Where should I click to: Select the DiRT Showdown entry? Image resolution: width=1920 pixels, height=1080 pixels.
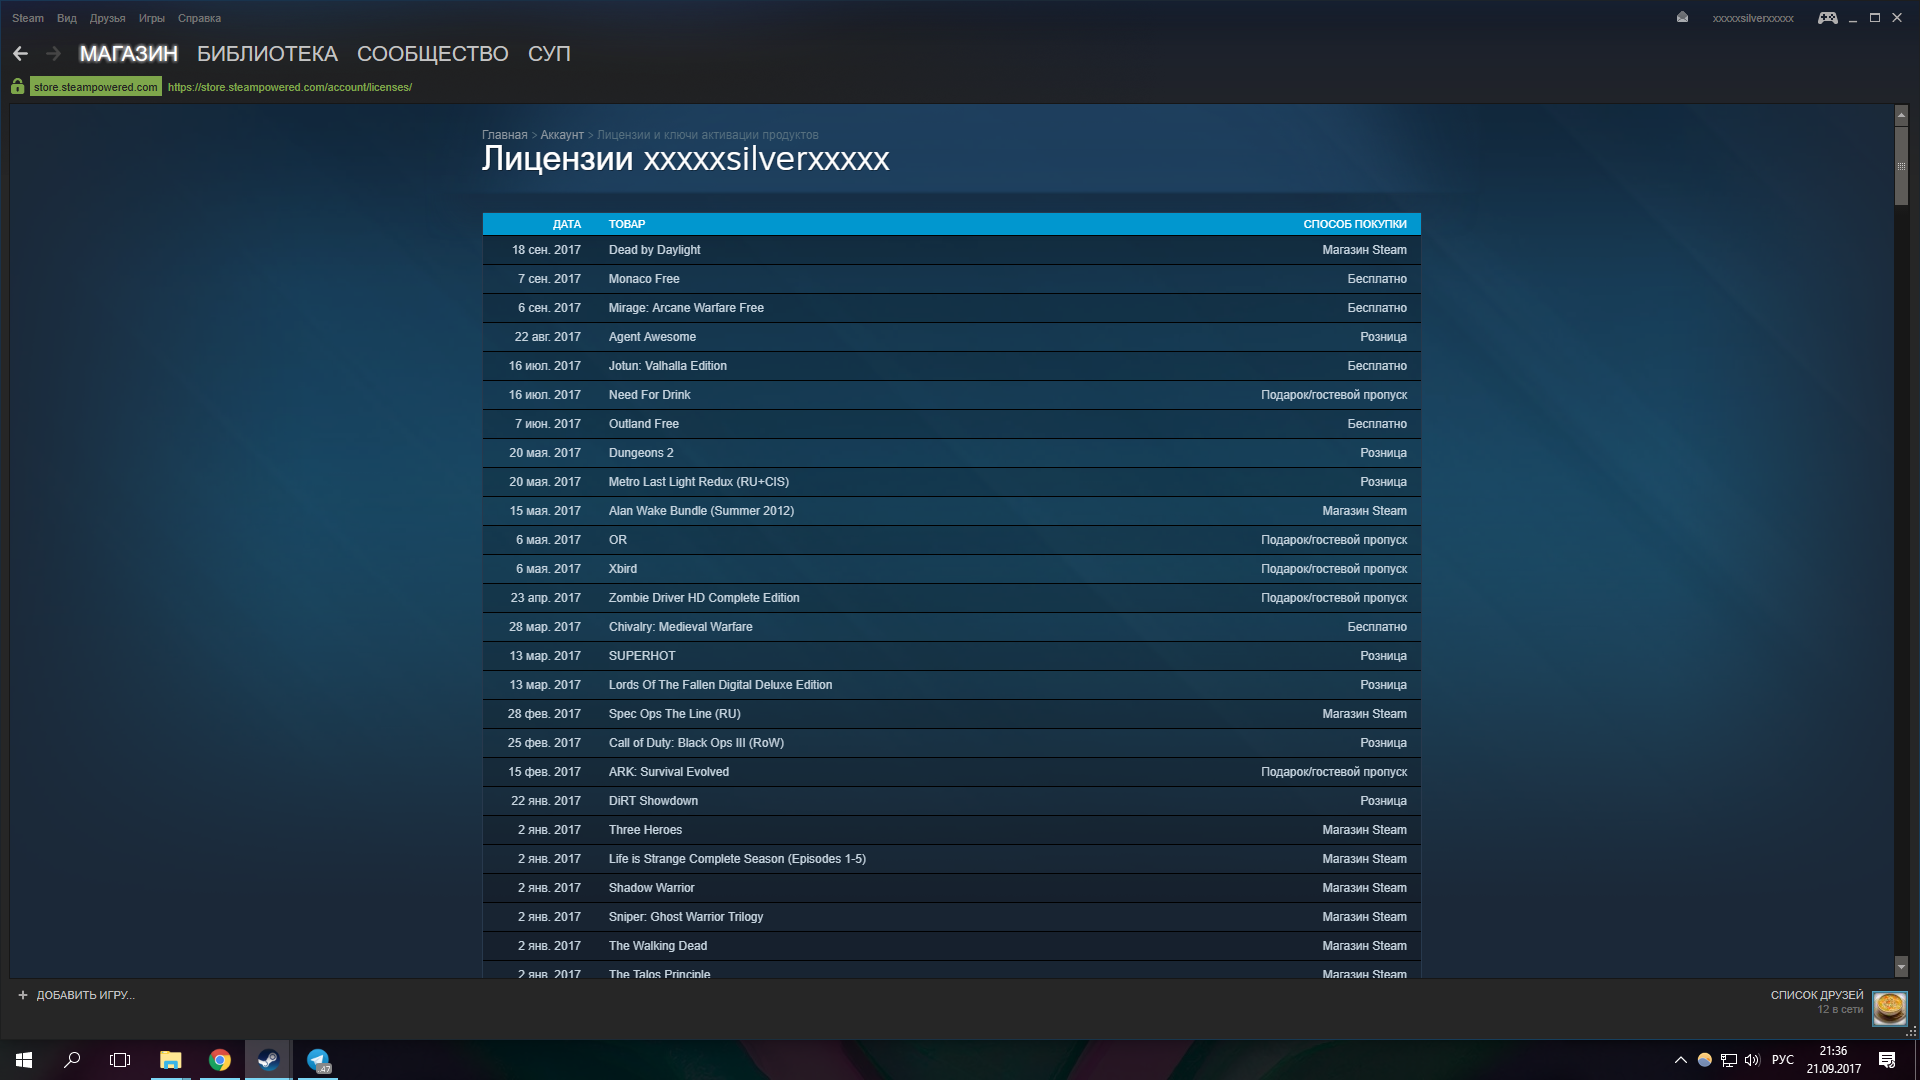[x=951, y=801]
